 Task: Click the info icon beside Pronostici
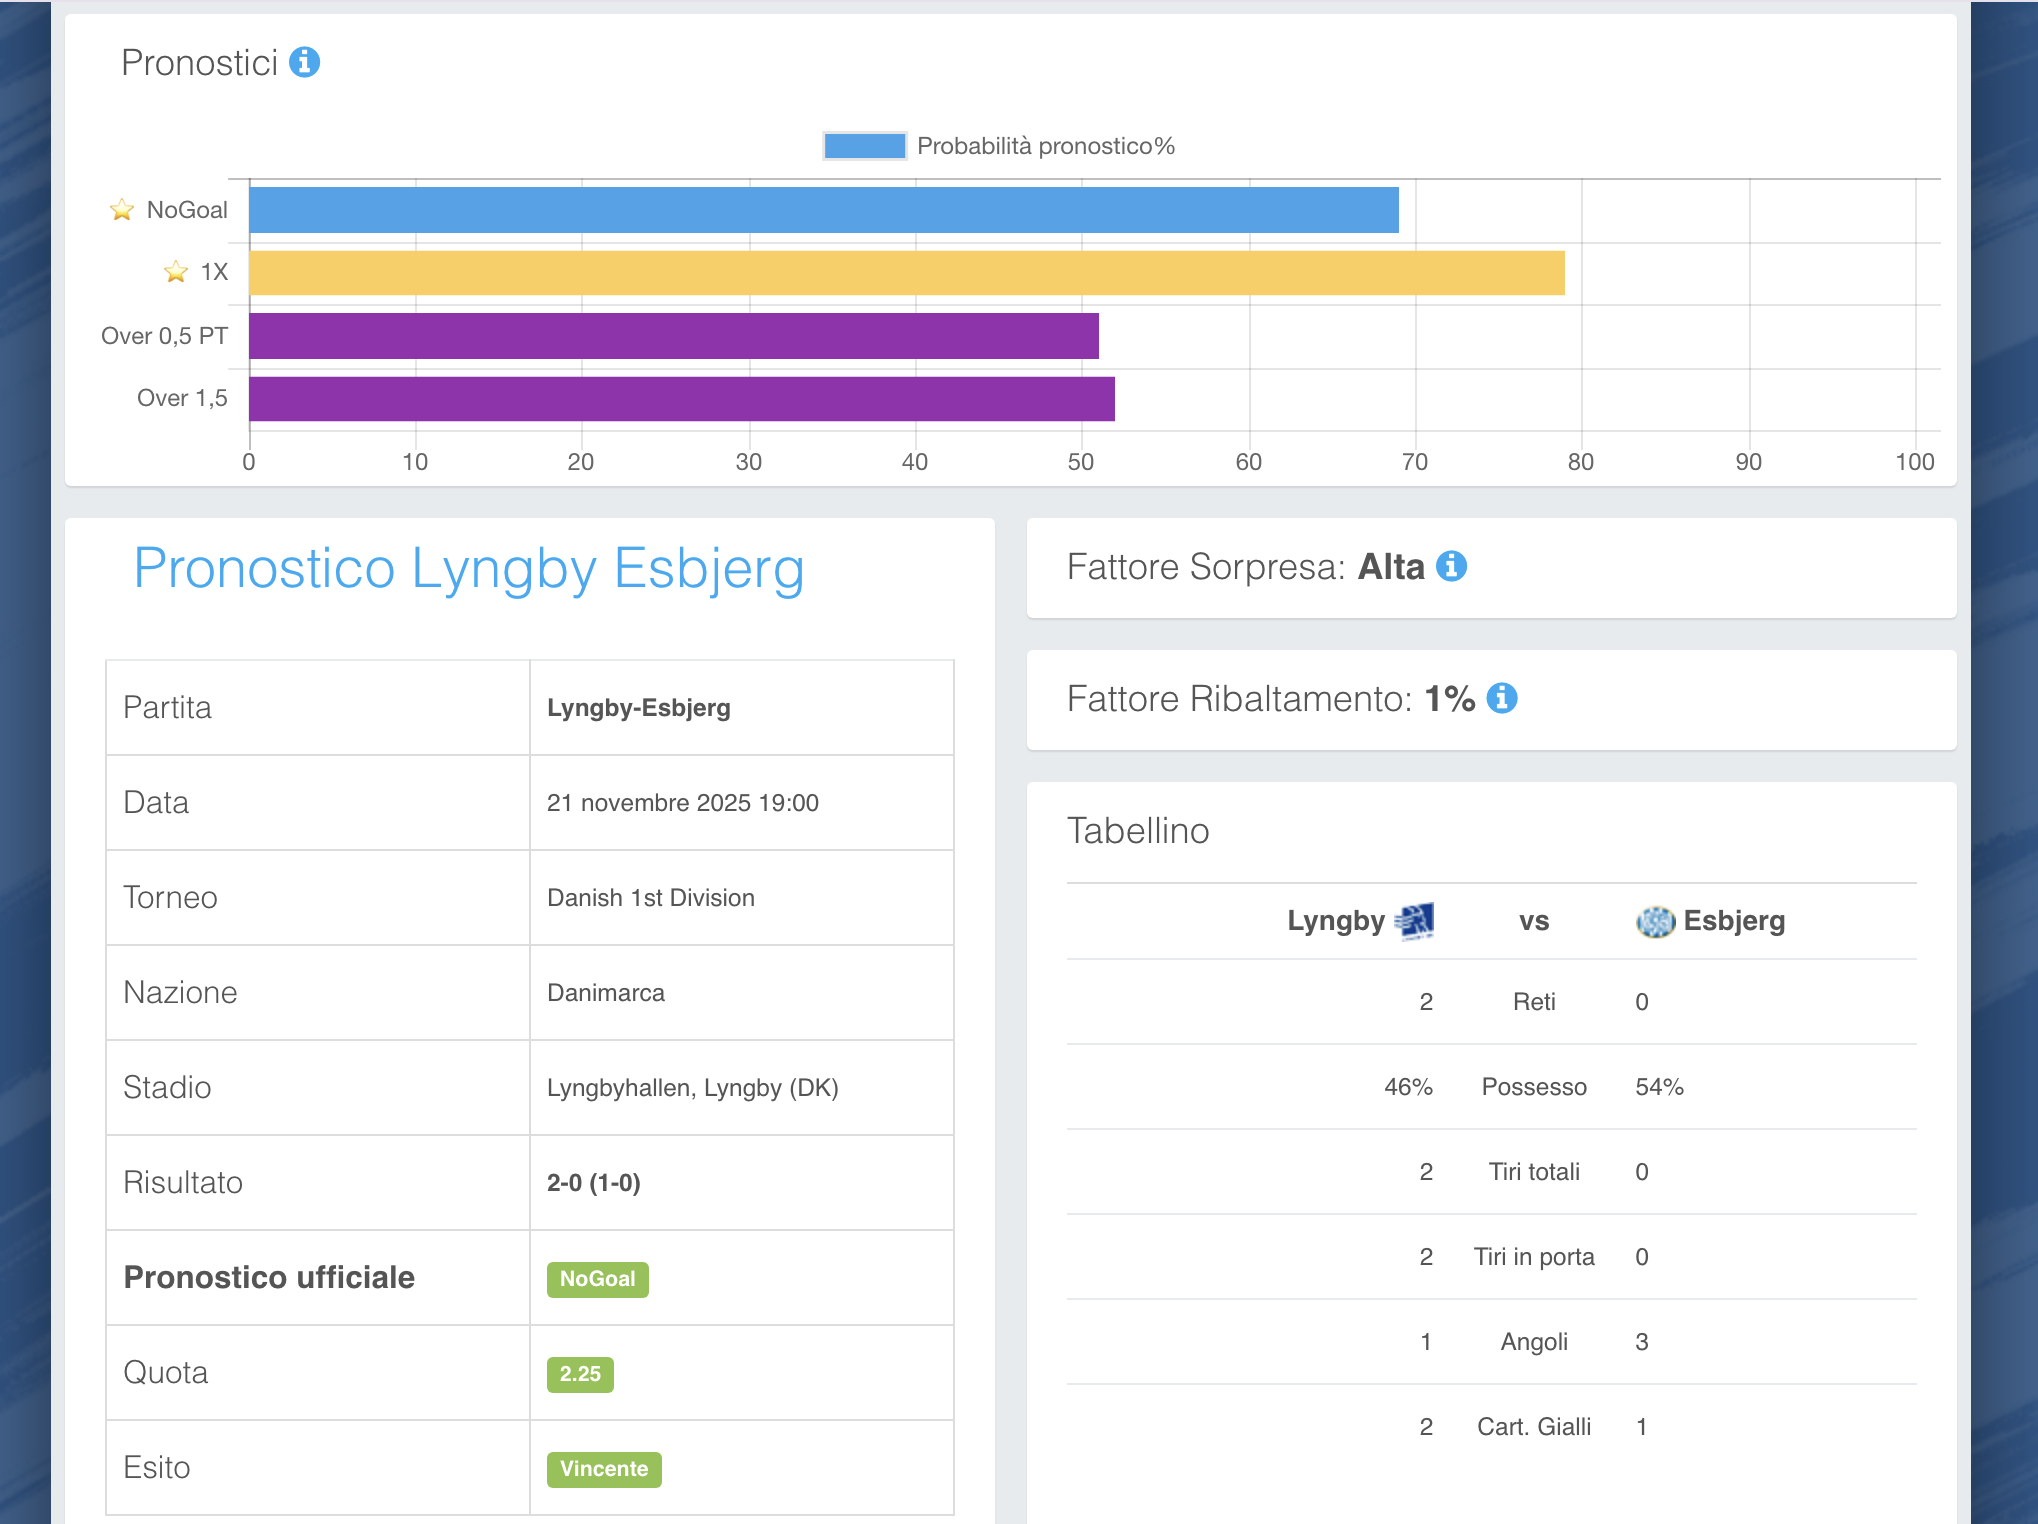click(x=304, y=62)
